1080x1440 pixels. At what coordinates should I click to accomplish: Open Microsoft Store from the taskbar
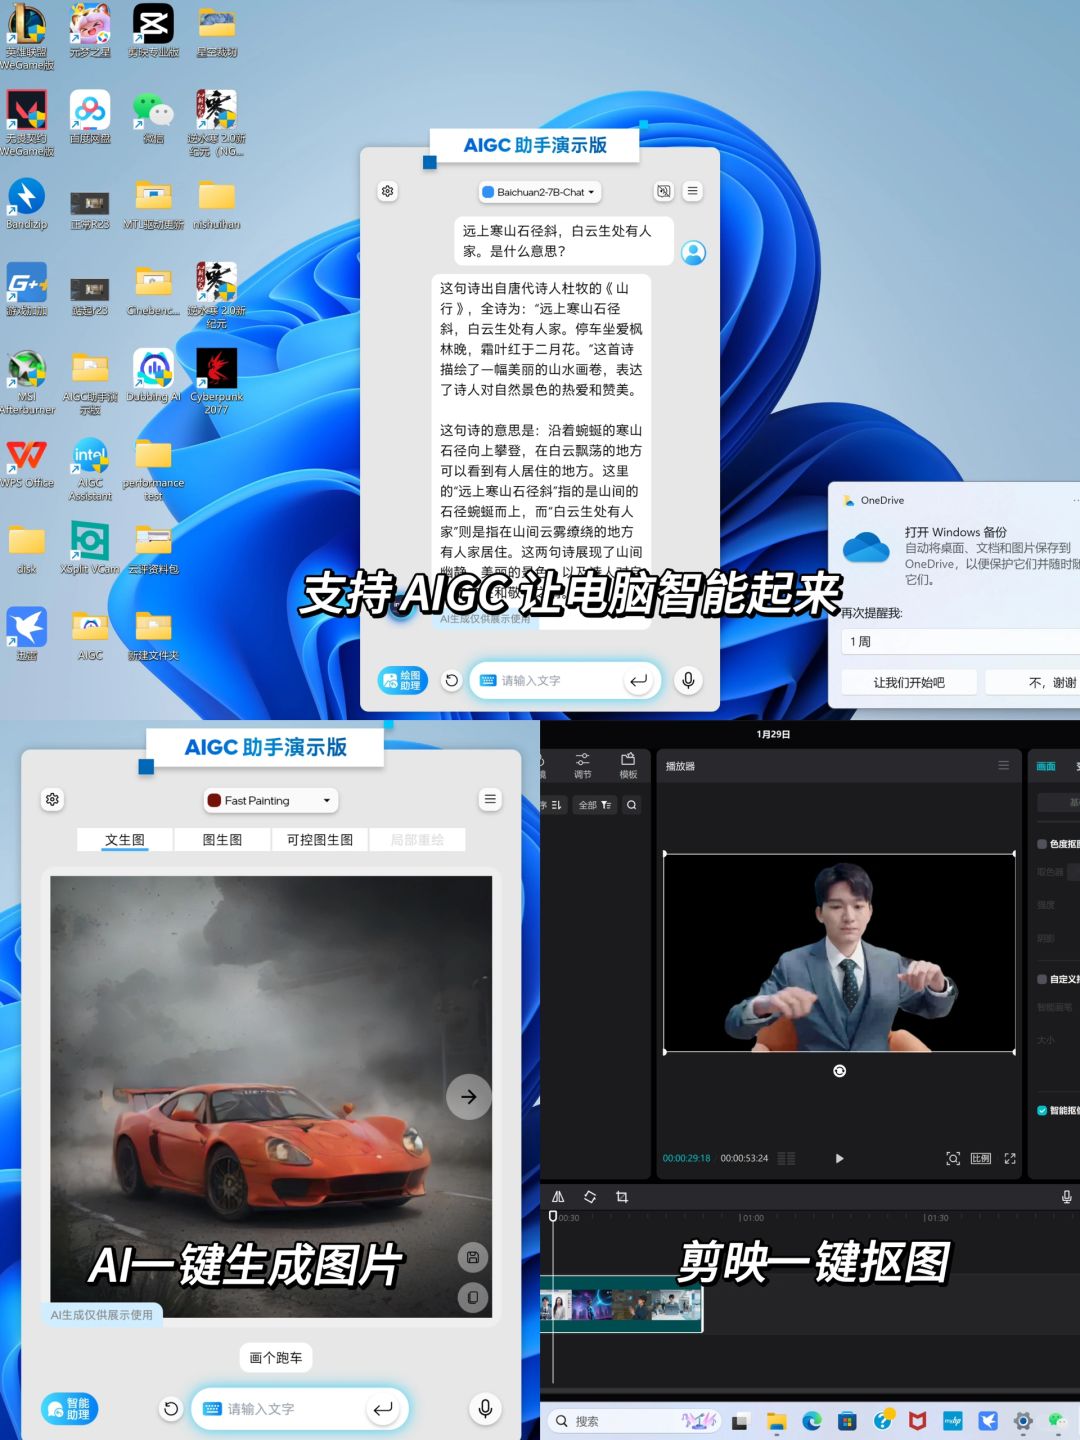847,1421
